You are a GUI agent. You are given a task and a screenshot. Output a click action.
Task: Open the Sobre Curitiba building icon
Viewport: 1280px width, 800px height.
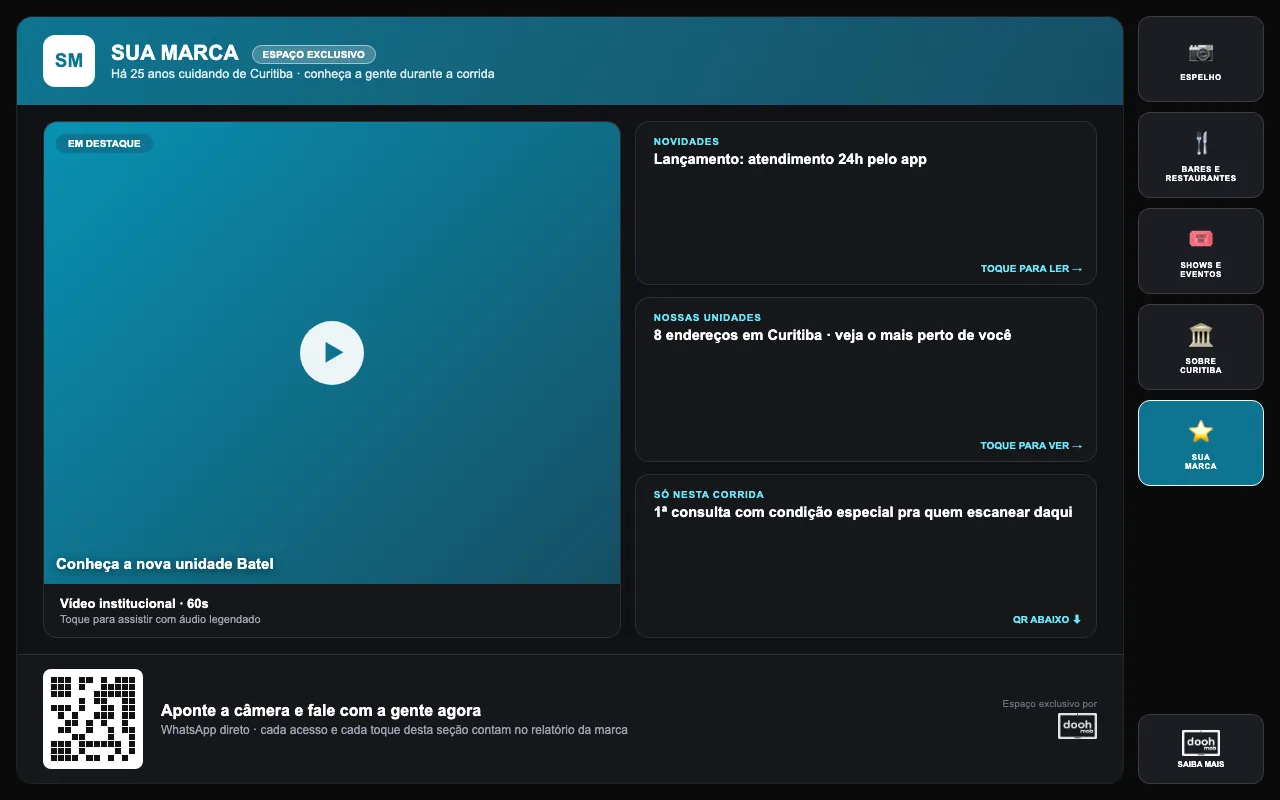(x=1200, y=334)
